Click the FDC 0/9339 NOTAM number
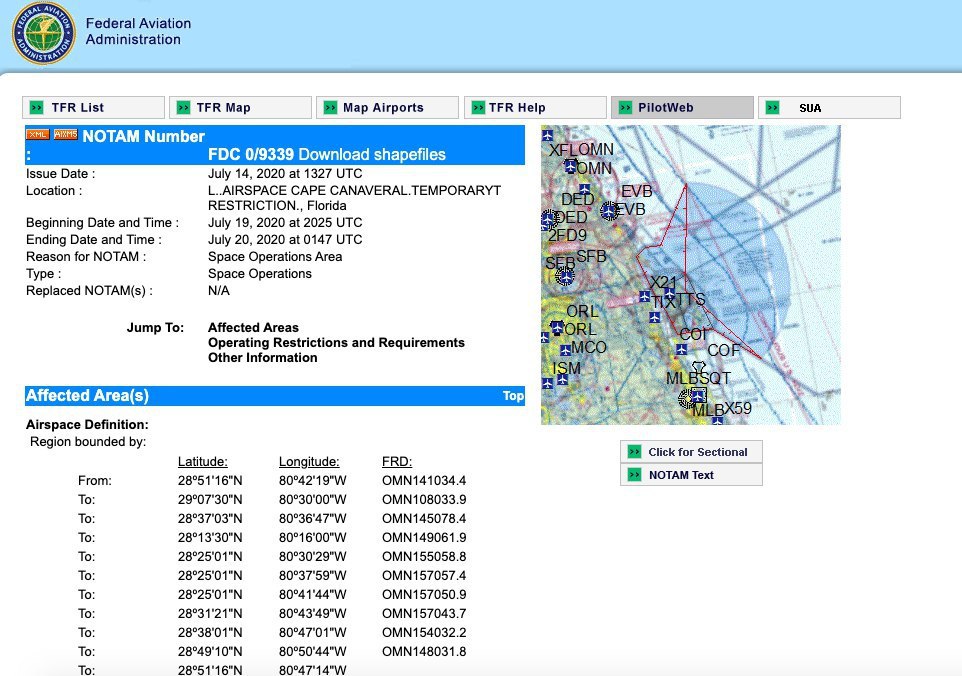 (251, 155)
